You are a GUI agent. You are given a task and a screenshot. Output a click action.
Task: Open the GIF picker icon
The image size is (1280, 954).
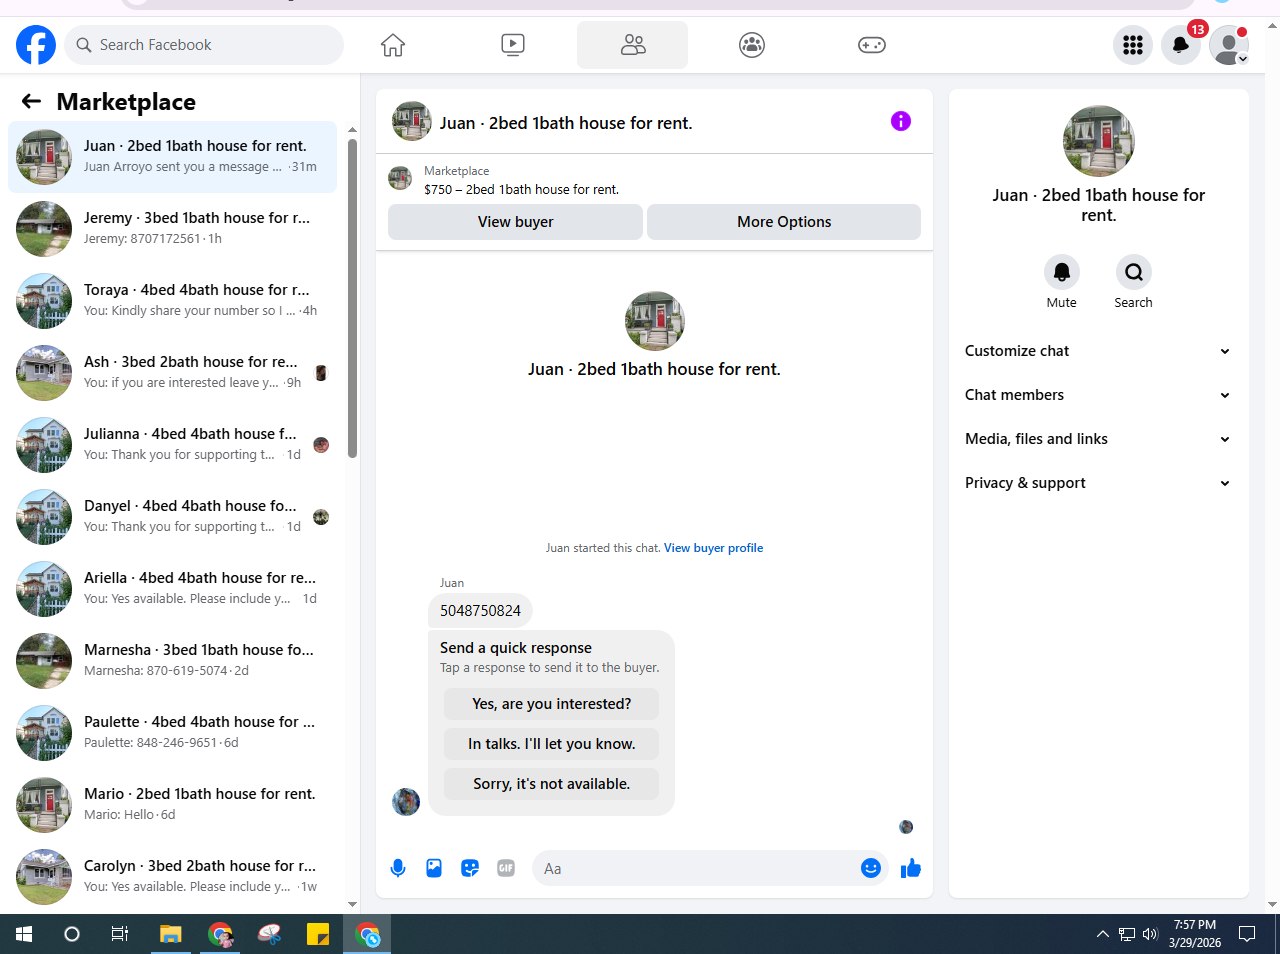click(x=506, y=868)
